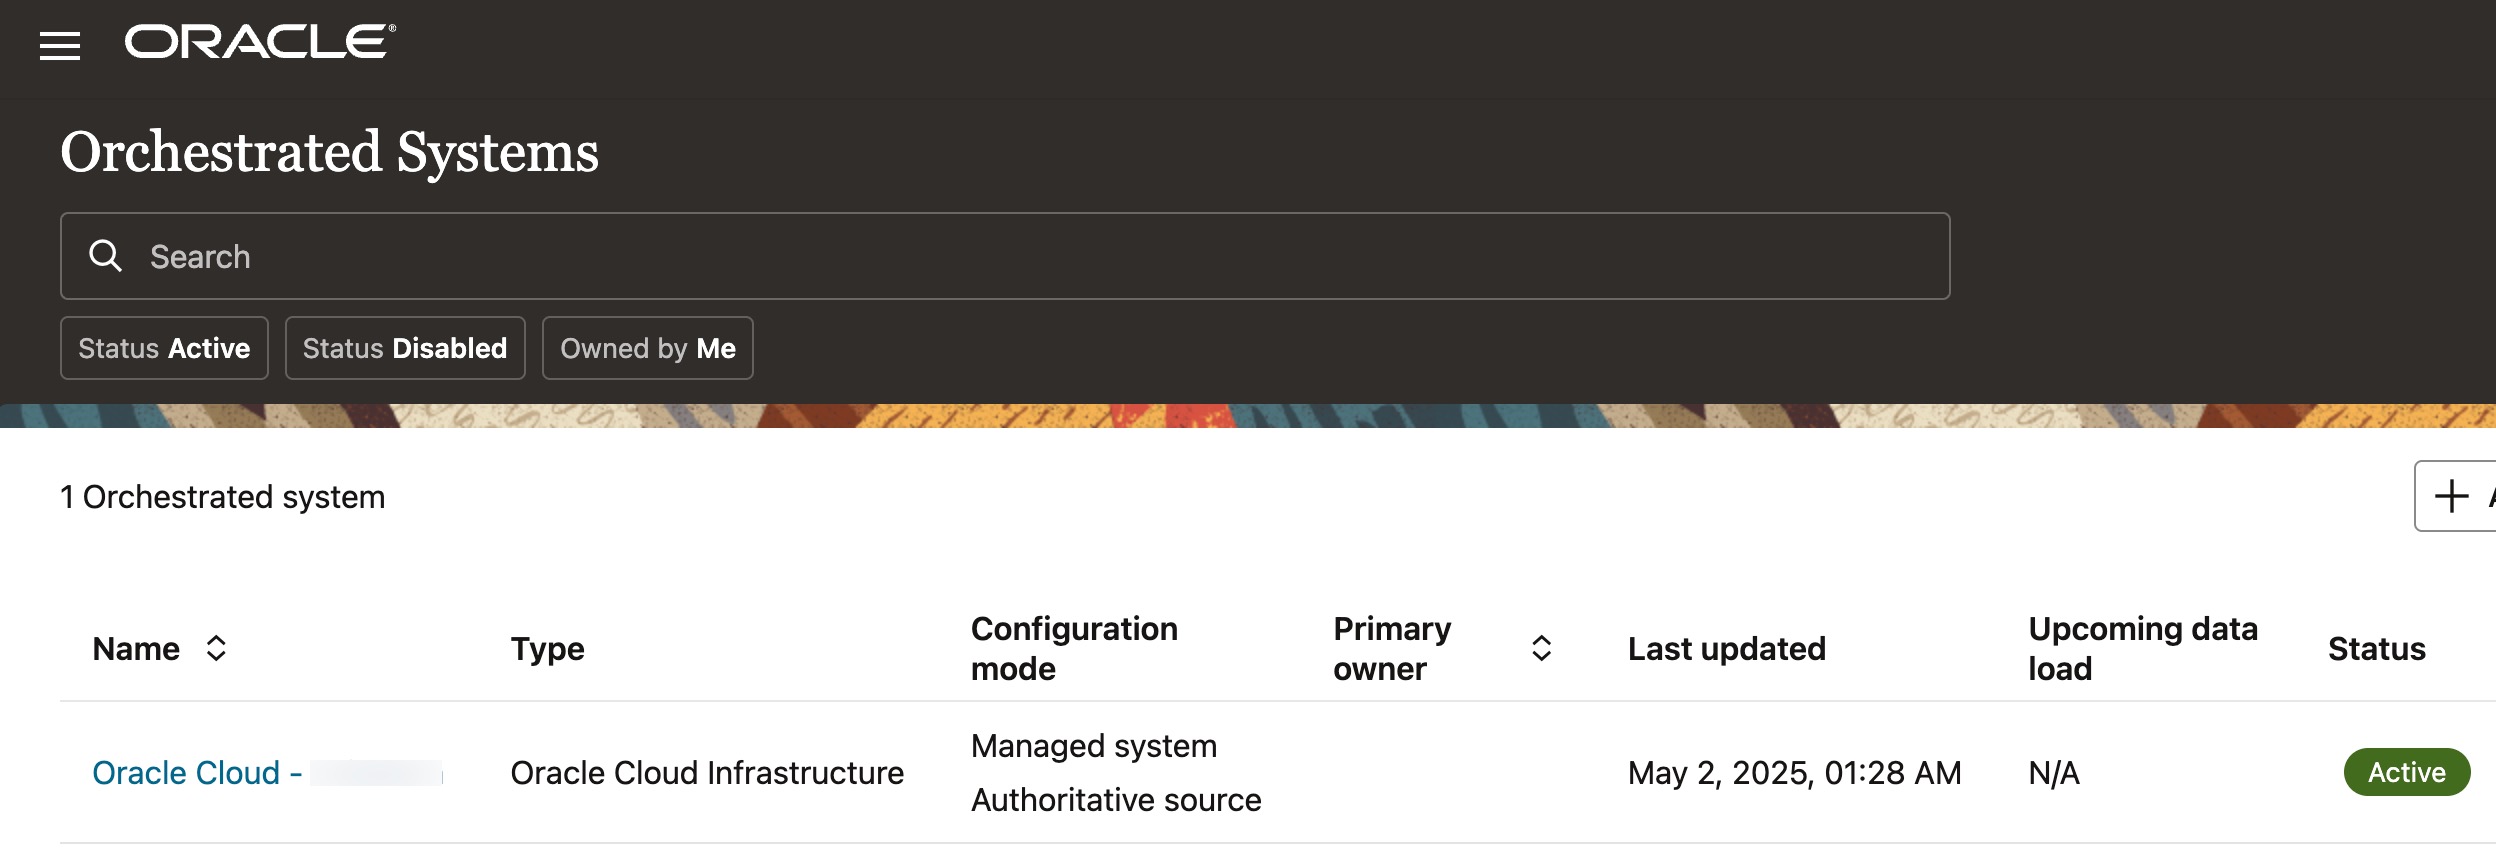The image size is (2496, 854).
Task: Click the Primary owner column header
Action: [1391, 648]
